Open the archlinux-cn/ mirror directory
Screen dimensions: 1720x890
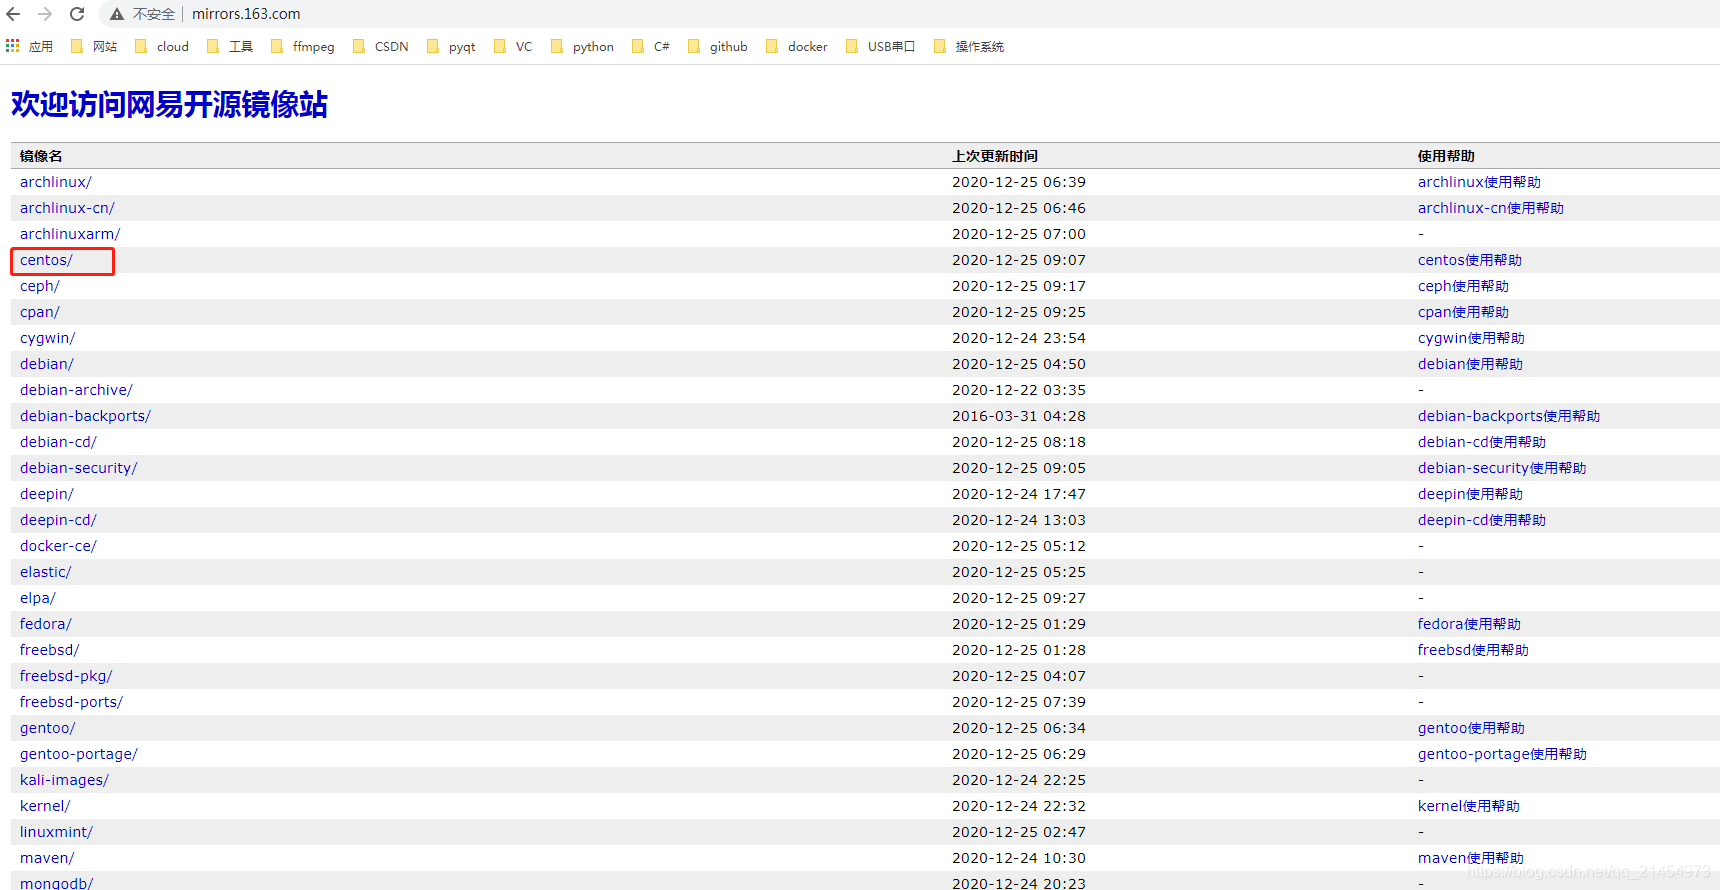[67, 208]
